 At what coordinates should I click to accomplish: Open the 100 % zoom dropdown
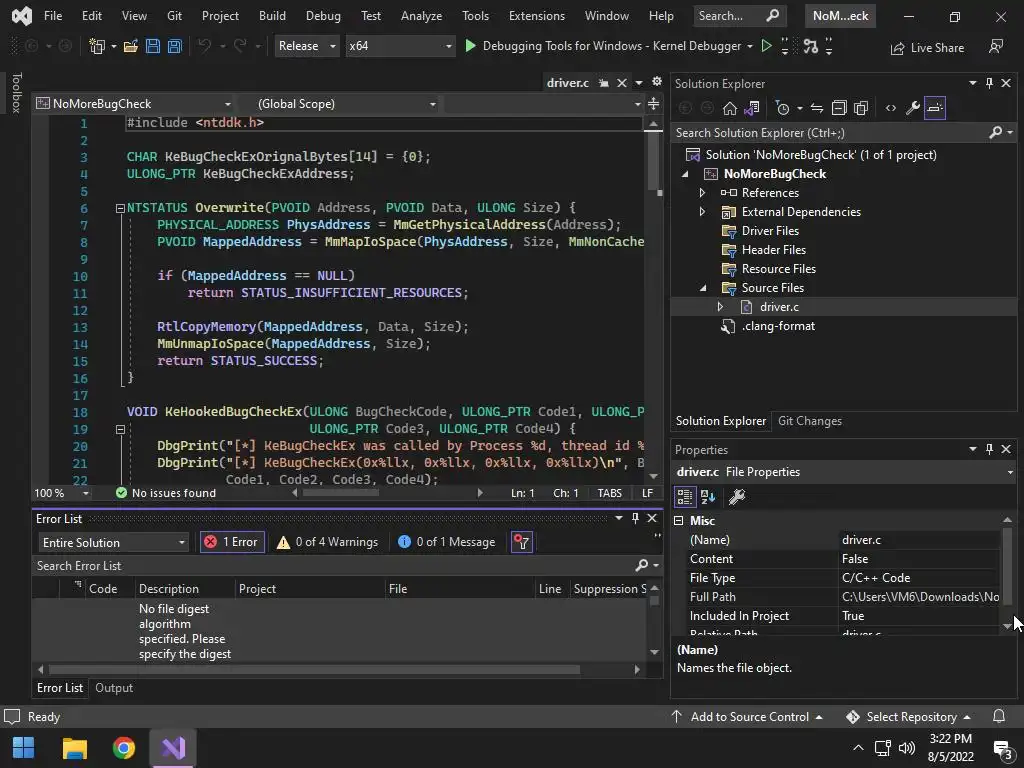pyautogui.click(x=61, y=493)
